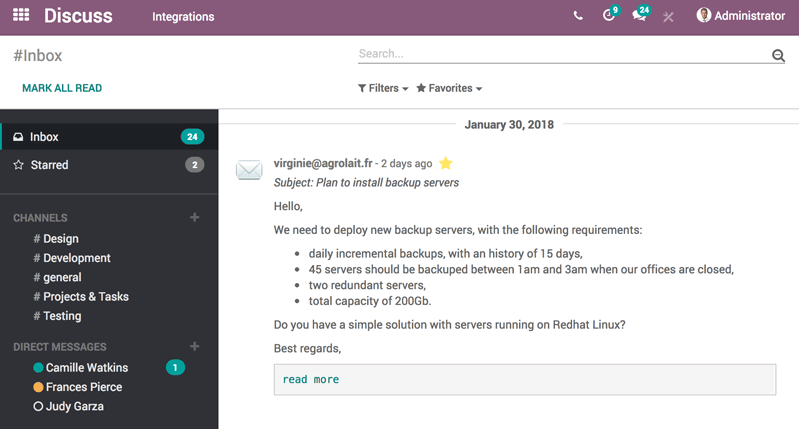Viewport: 799px width, 429px height.
Task: Open chat with Camille Watkins
Action: [87, 367]
